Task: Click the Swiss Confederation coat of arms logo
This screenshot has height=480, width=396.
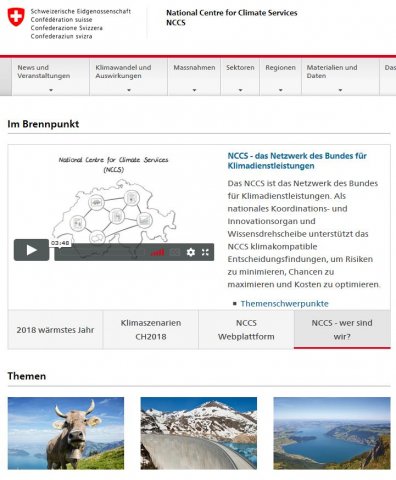Action: (x=16, y=17)
